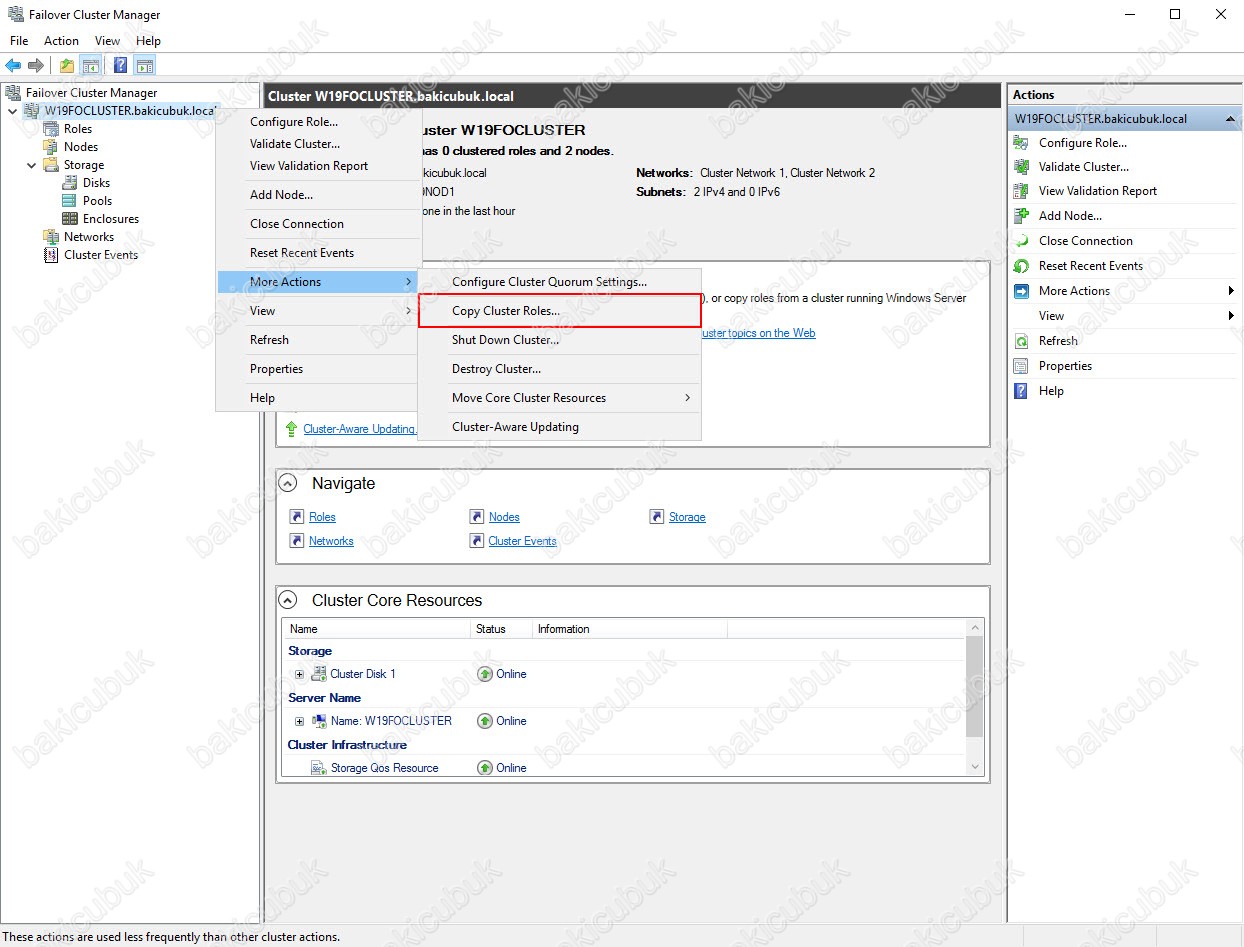Collapse the W19FOCLUSTER.bakicubuk.local Actions header arrow
The width and height of the screenshot is (1244, 947).
1230,119
